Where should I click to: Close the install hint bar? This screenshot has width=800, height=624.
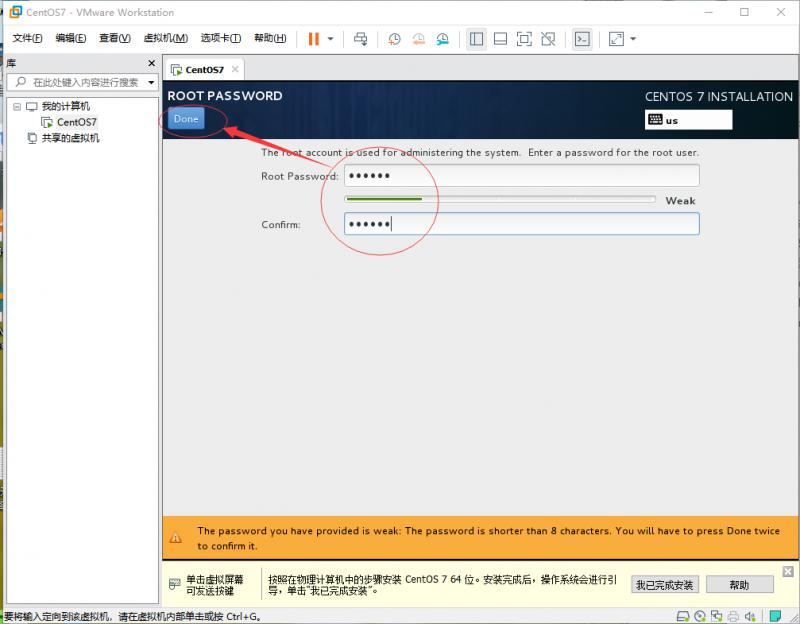click(788, 571)
